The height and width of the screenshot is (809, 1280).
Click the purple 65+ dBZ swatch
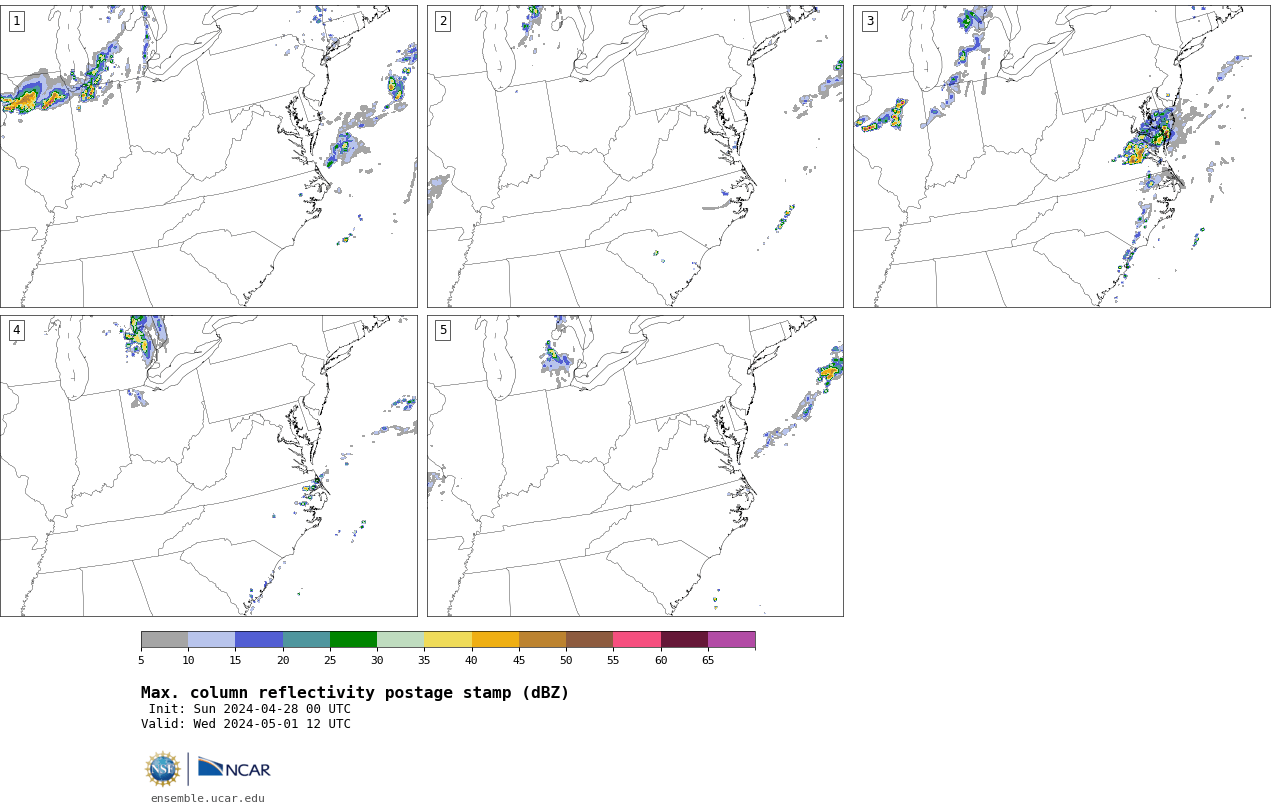(732, 640)
